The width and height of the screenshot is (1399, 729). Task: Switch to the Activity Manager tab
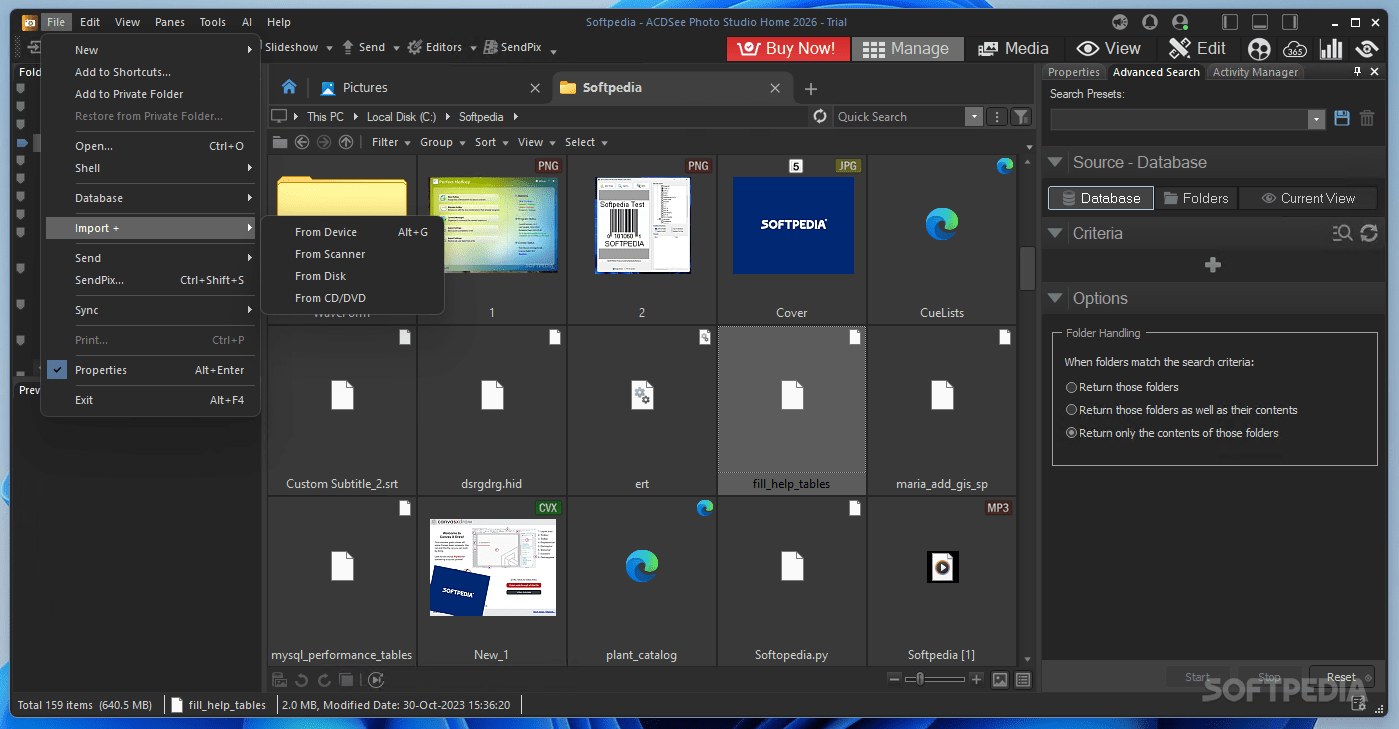coord(1255,71)
